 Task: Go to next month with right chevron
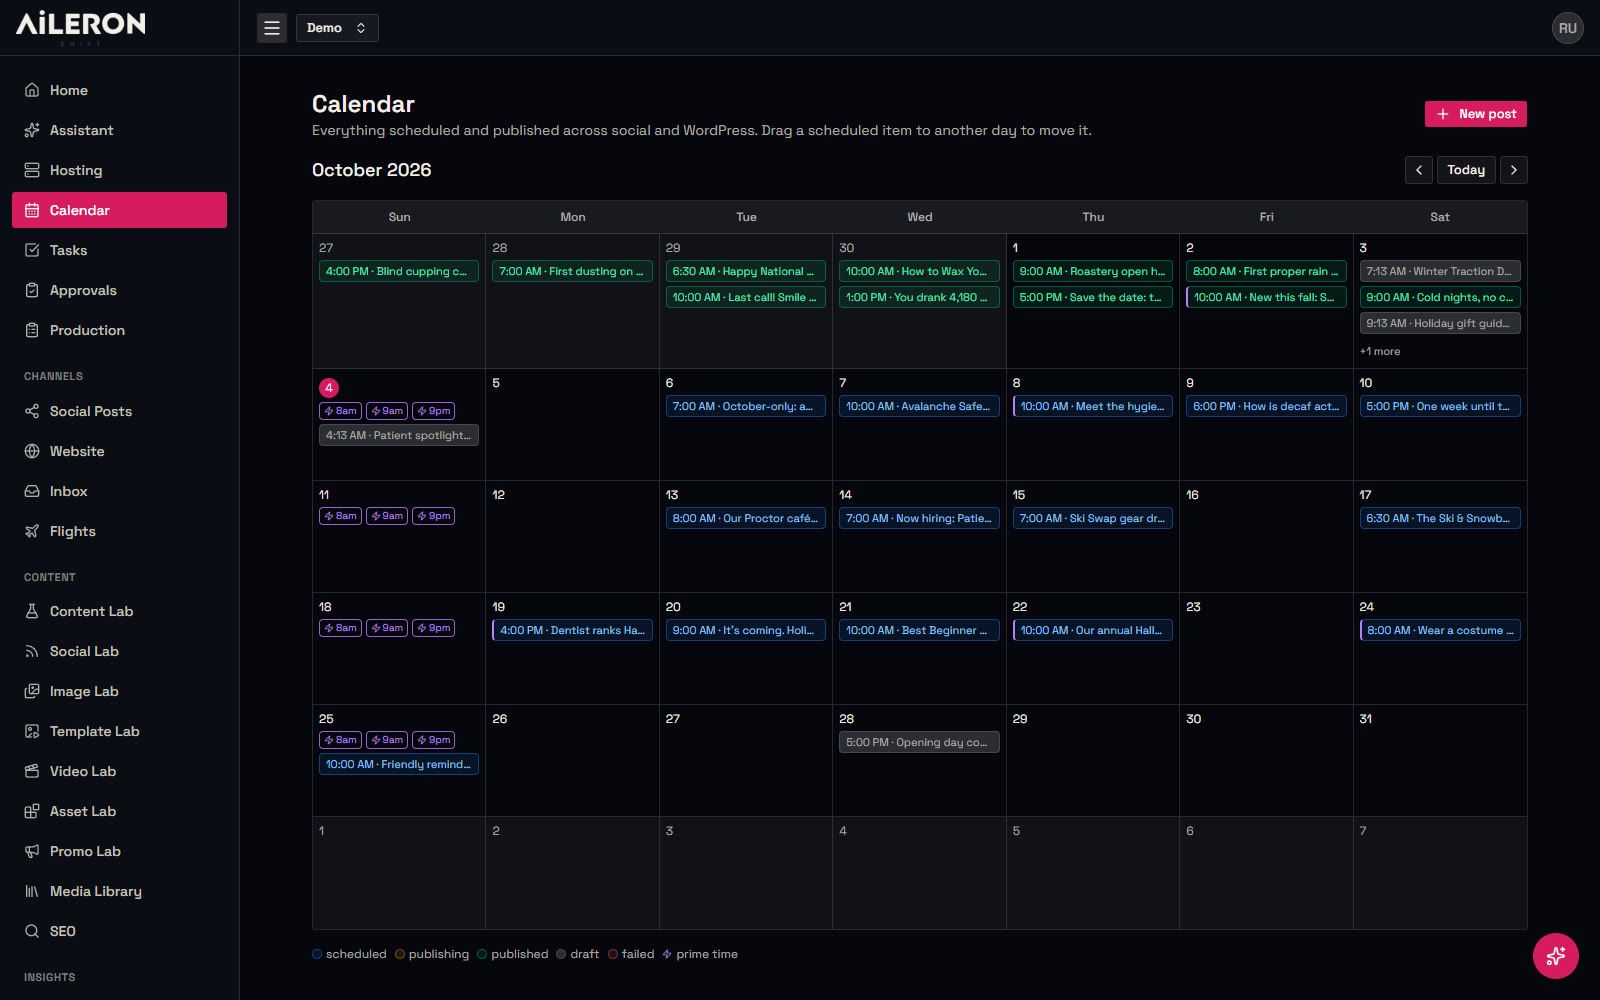[1514, 170]
